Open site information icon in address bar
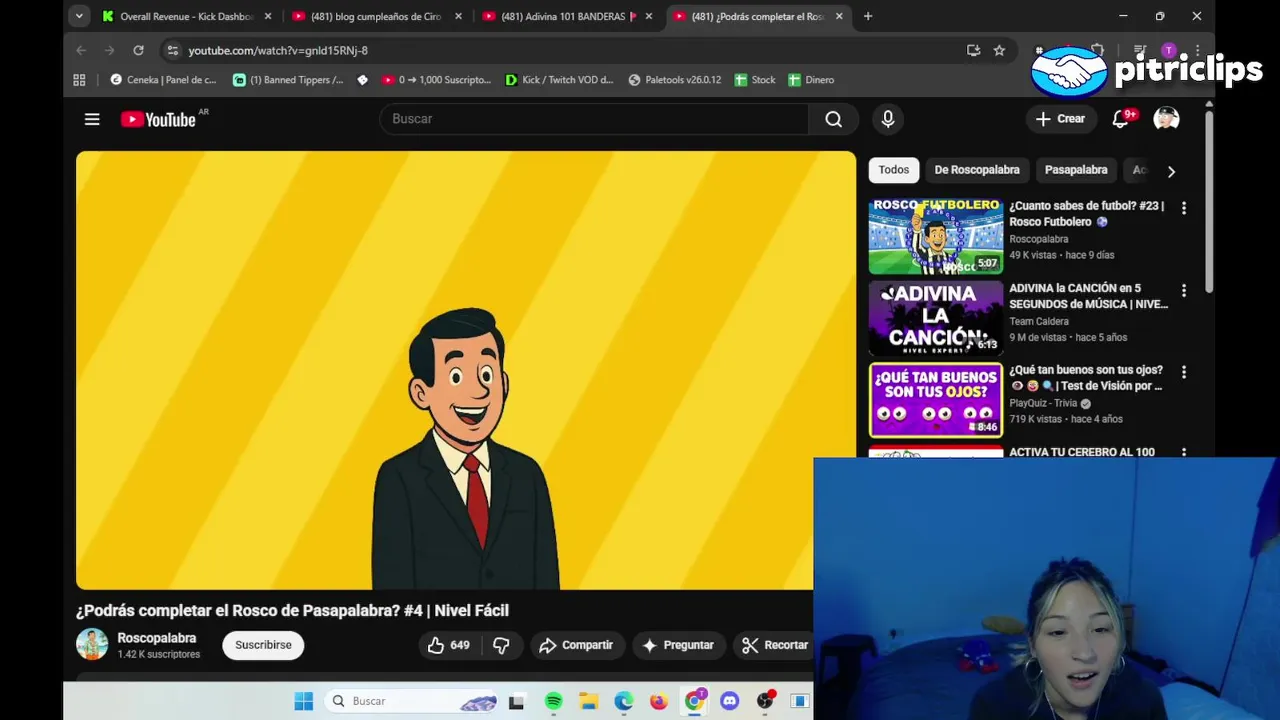 (x=173, y=50)
